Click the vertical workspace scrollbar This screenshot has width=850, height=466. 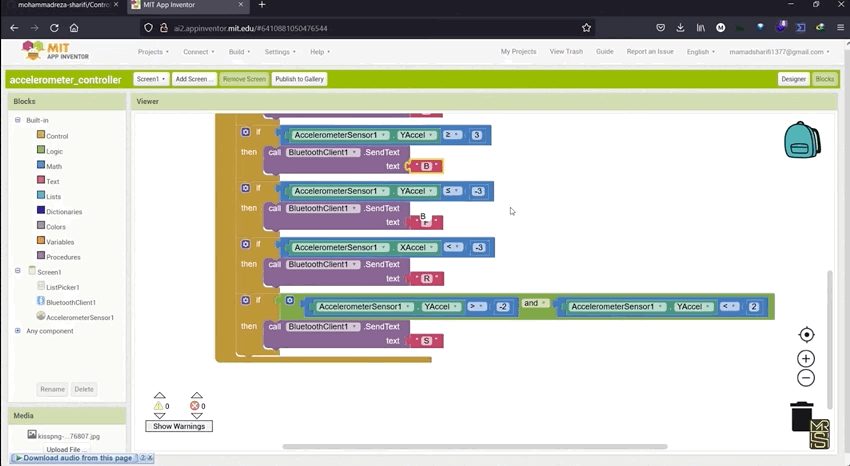[x=829, y=339]
